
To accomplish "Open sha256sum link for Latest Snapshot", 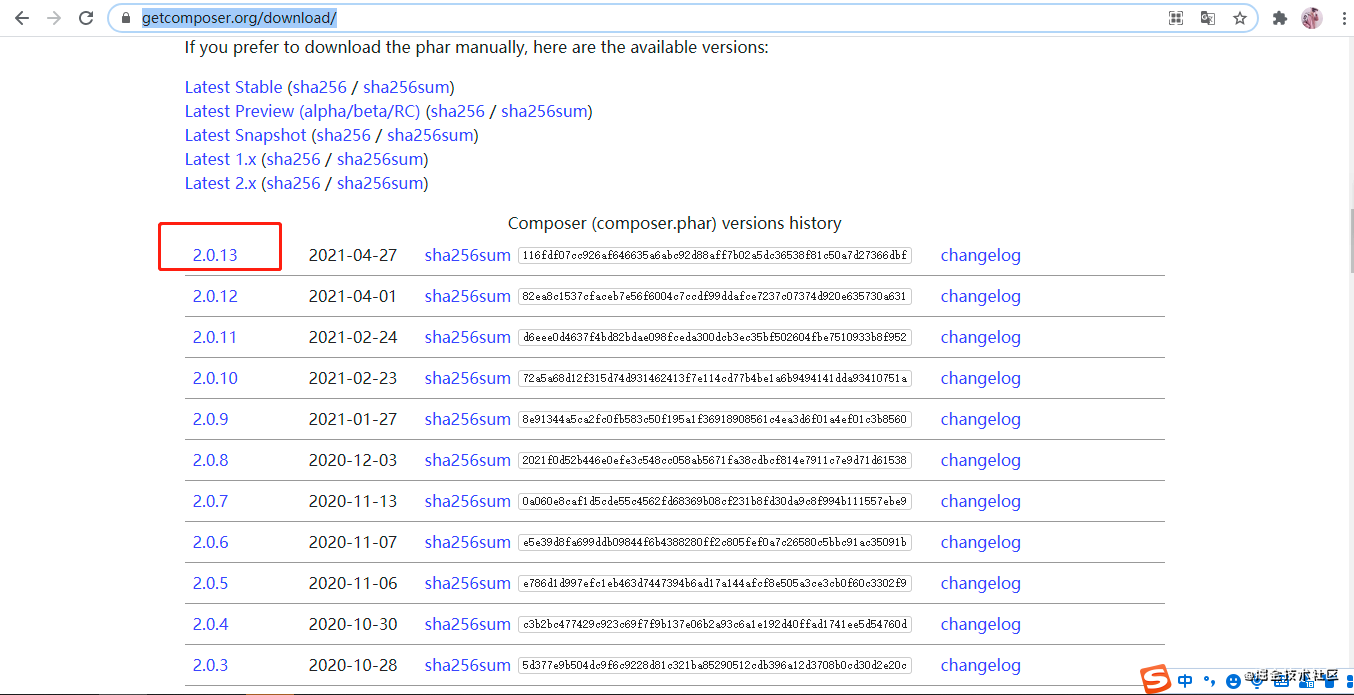I will (430, 135).
